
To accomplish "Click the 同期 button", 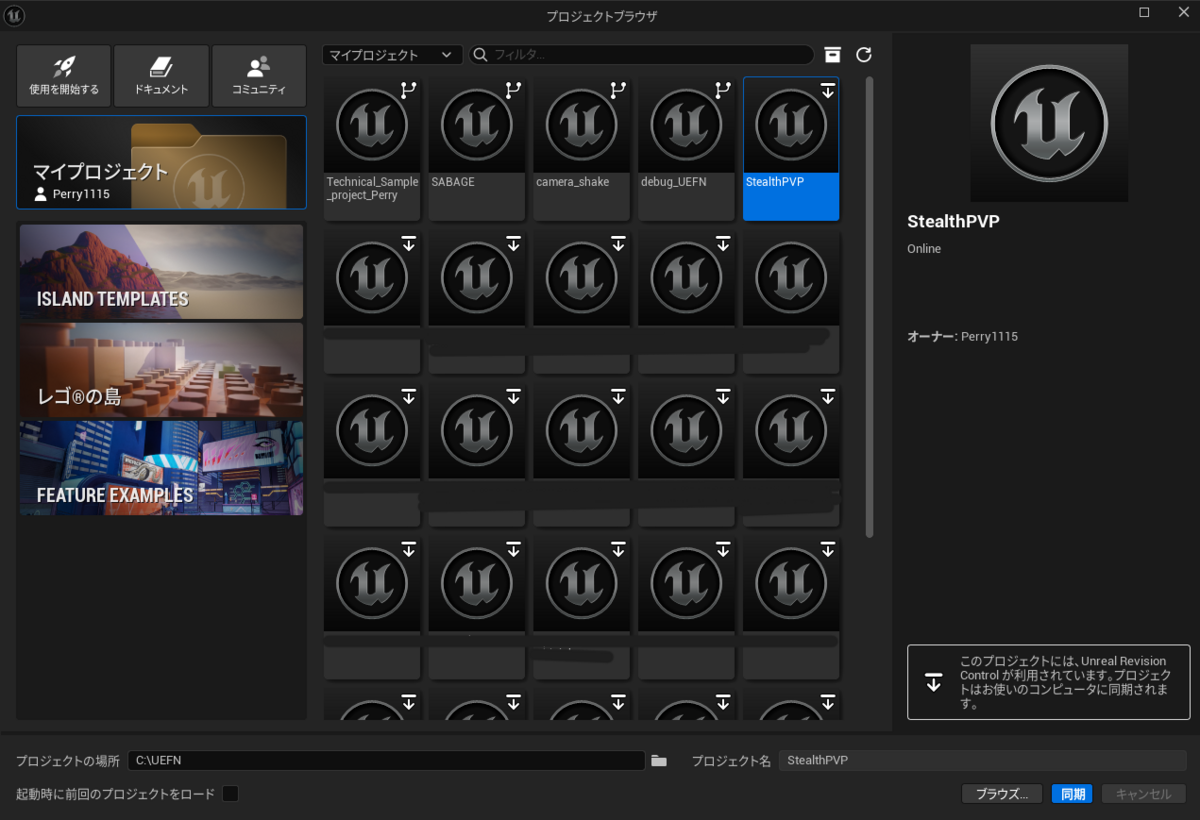I will click(1072, 794).
